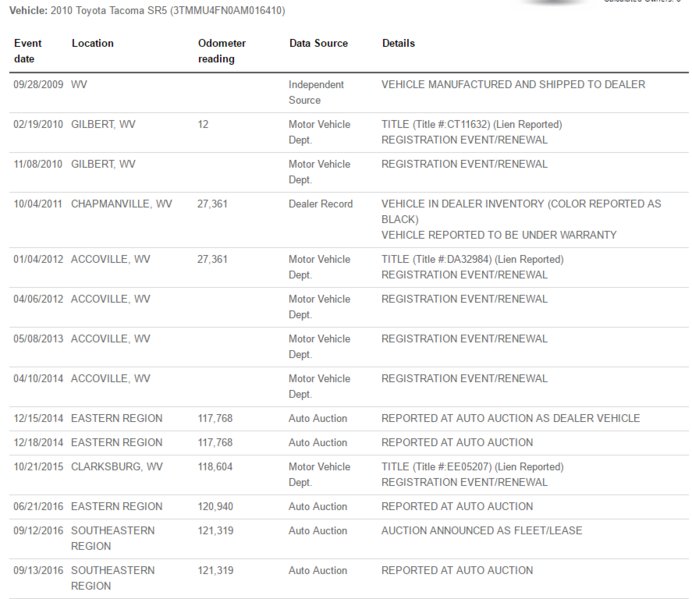Image resolution: width=692 pixels, height=599 pixels.
Task: Click odometer reading 12
Action: pos(203,124)
